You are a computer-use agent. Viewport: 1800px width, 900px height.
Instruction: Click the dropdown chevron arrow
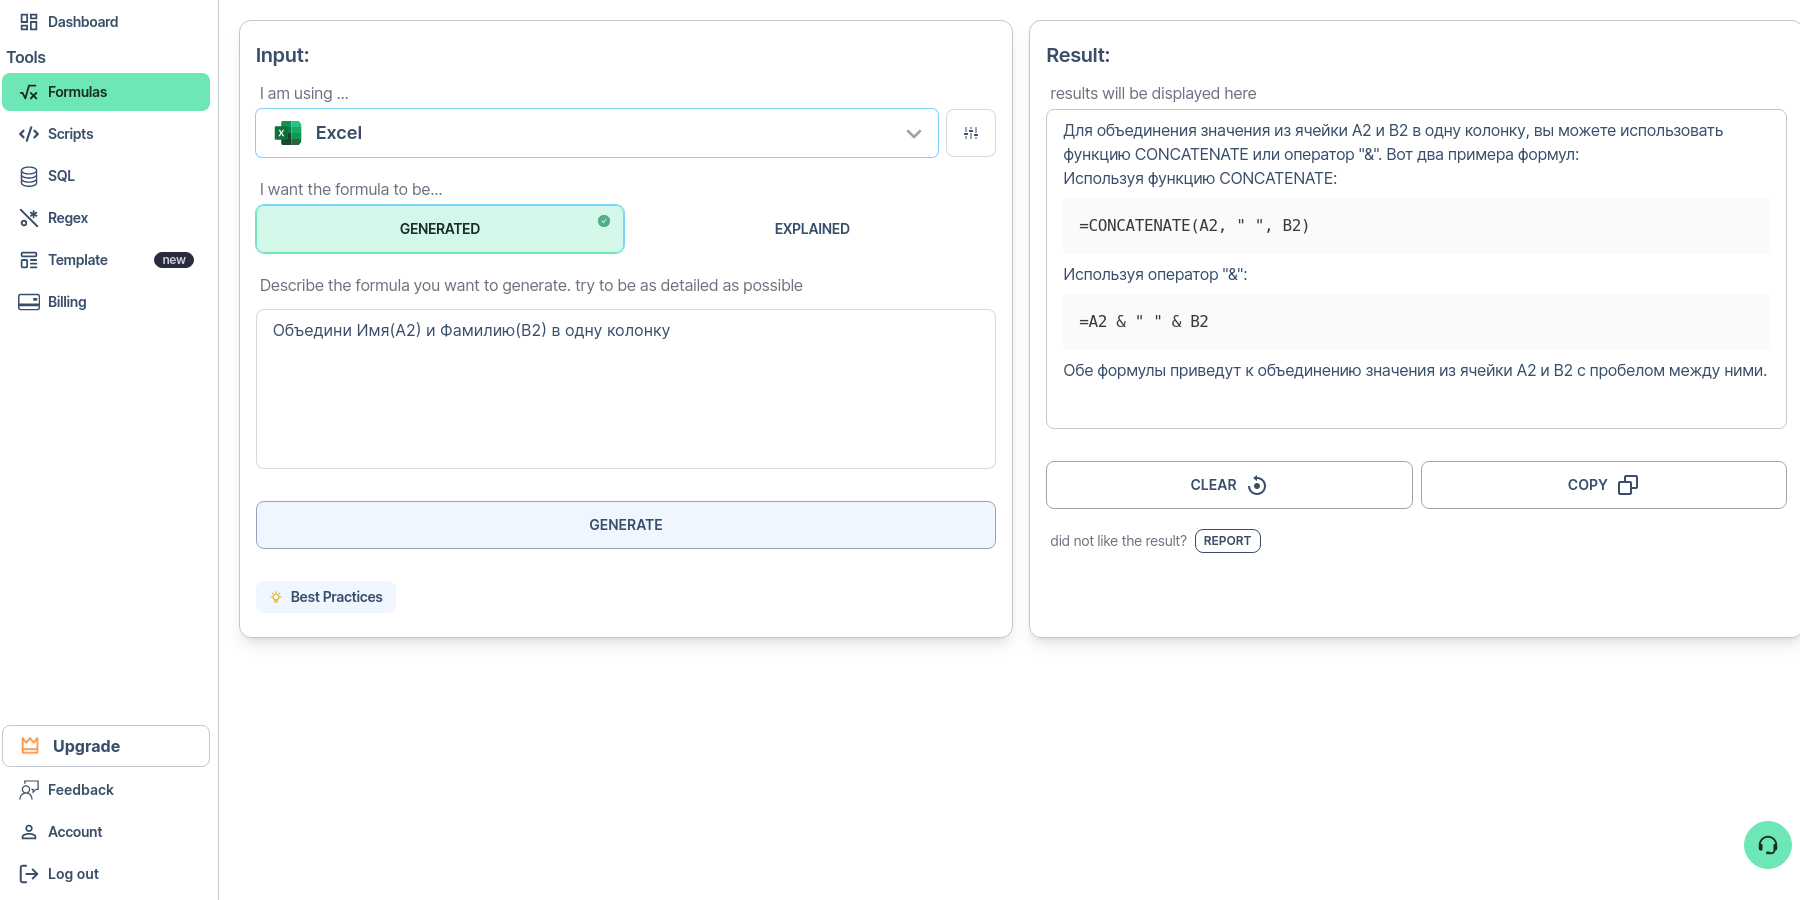click(913, 134)
